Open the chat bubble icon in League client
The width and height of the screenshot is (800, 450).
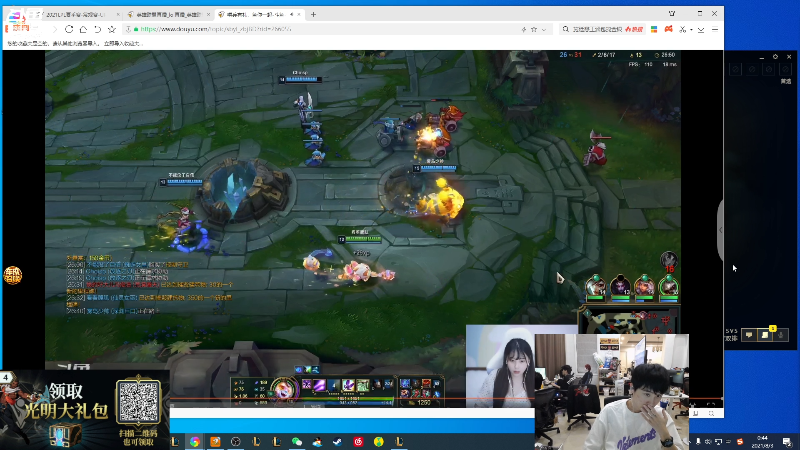[748, 335]
